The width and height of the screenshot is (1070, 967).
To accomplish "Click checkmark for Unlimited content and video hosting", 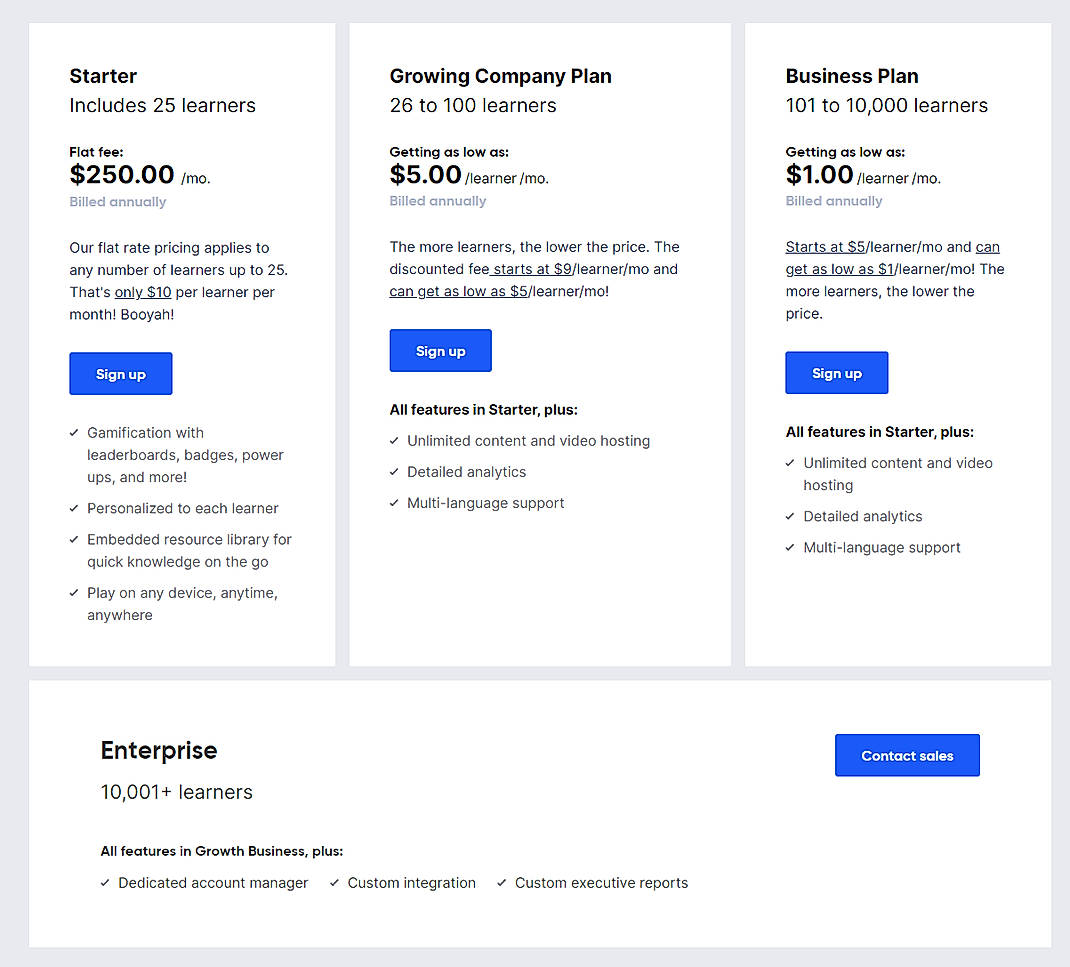I will [x=394, y=440].
